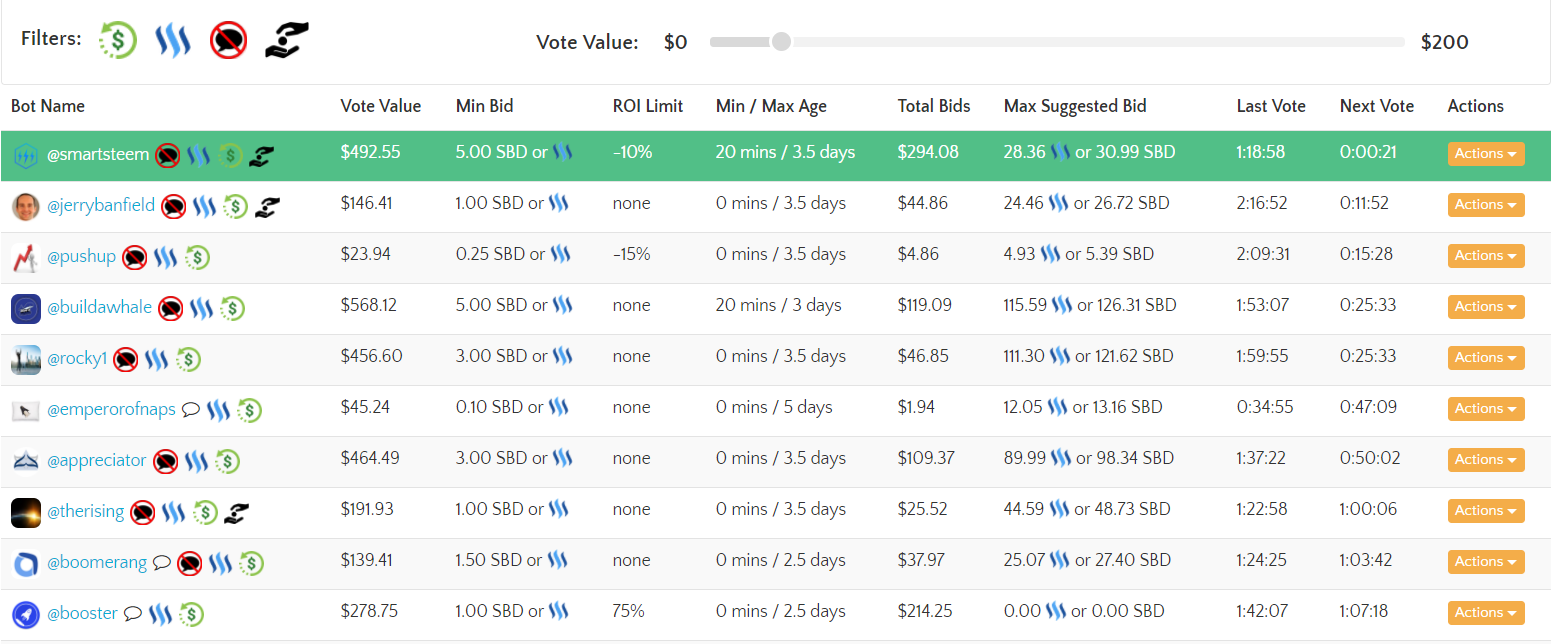1551x644 pixels.
Task: Click the charity hand icon beside @therising
Action: pyautogui.click(x=236, y=512)
